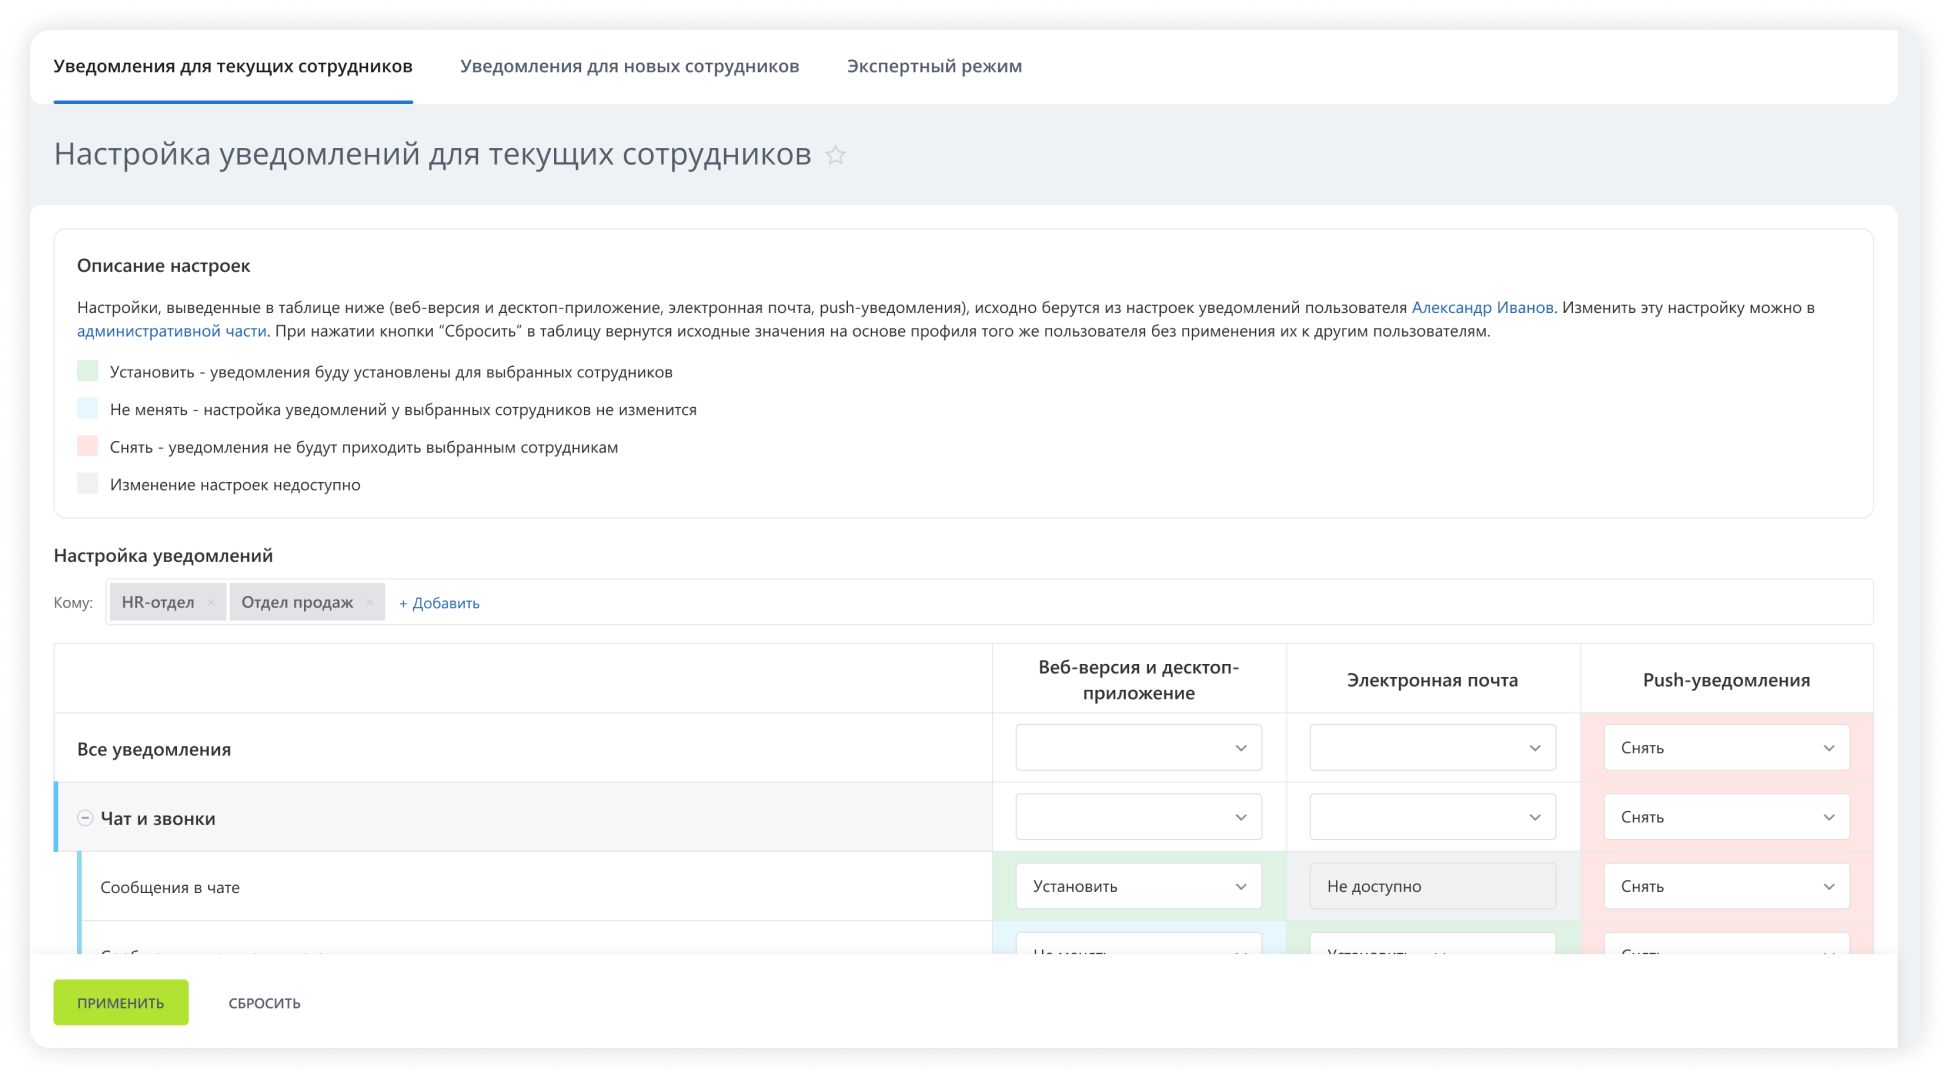Screen dimensions: 1950x1078
Task: Click + Добавить to add recipients
Action: pos(439,603)
